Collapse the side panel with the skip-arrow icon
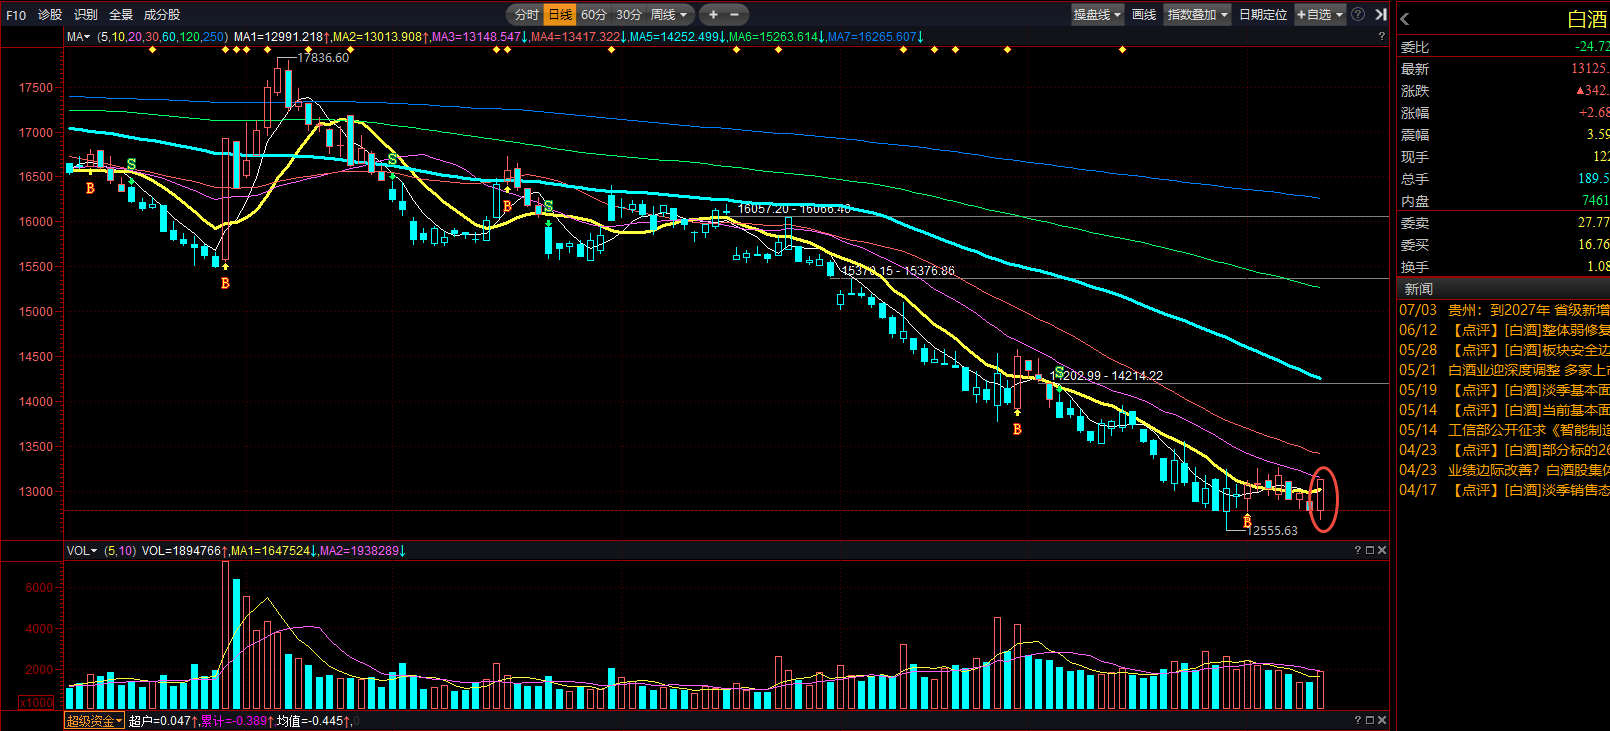 coord(1380,14)
